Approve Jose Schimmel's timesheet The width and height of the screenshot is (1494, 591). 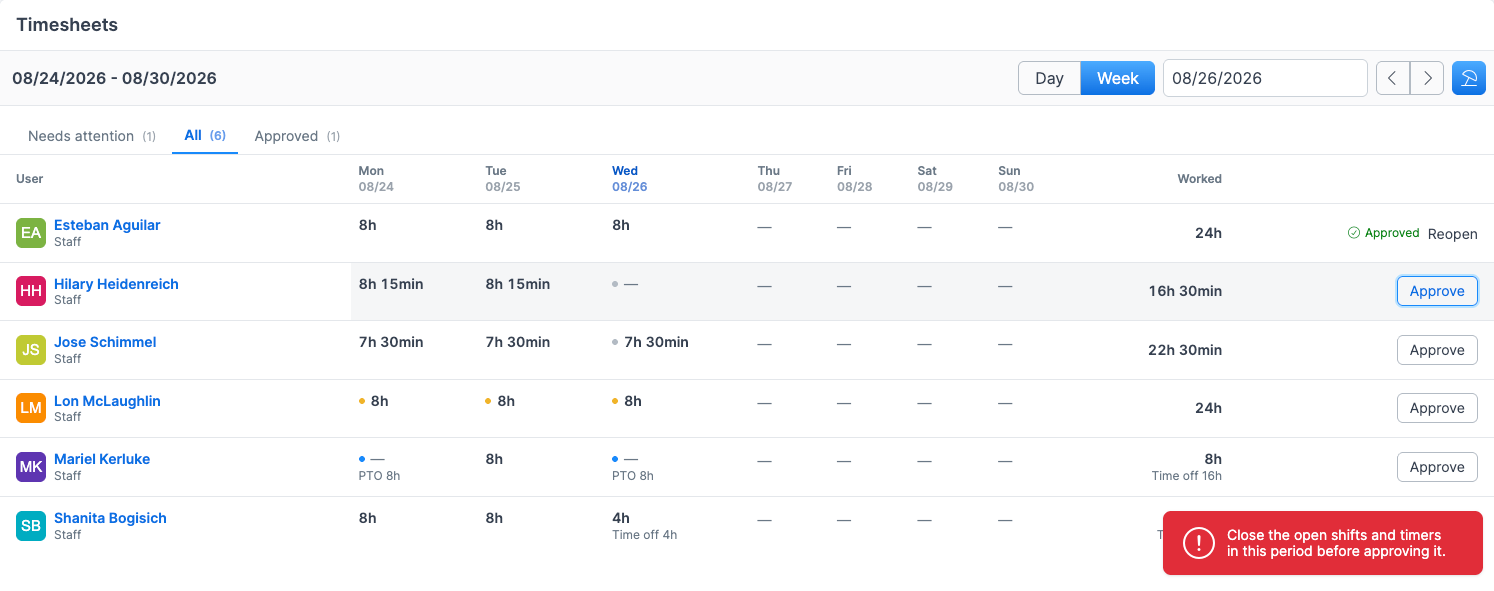pyautogui.click(x=1437, y=350)
